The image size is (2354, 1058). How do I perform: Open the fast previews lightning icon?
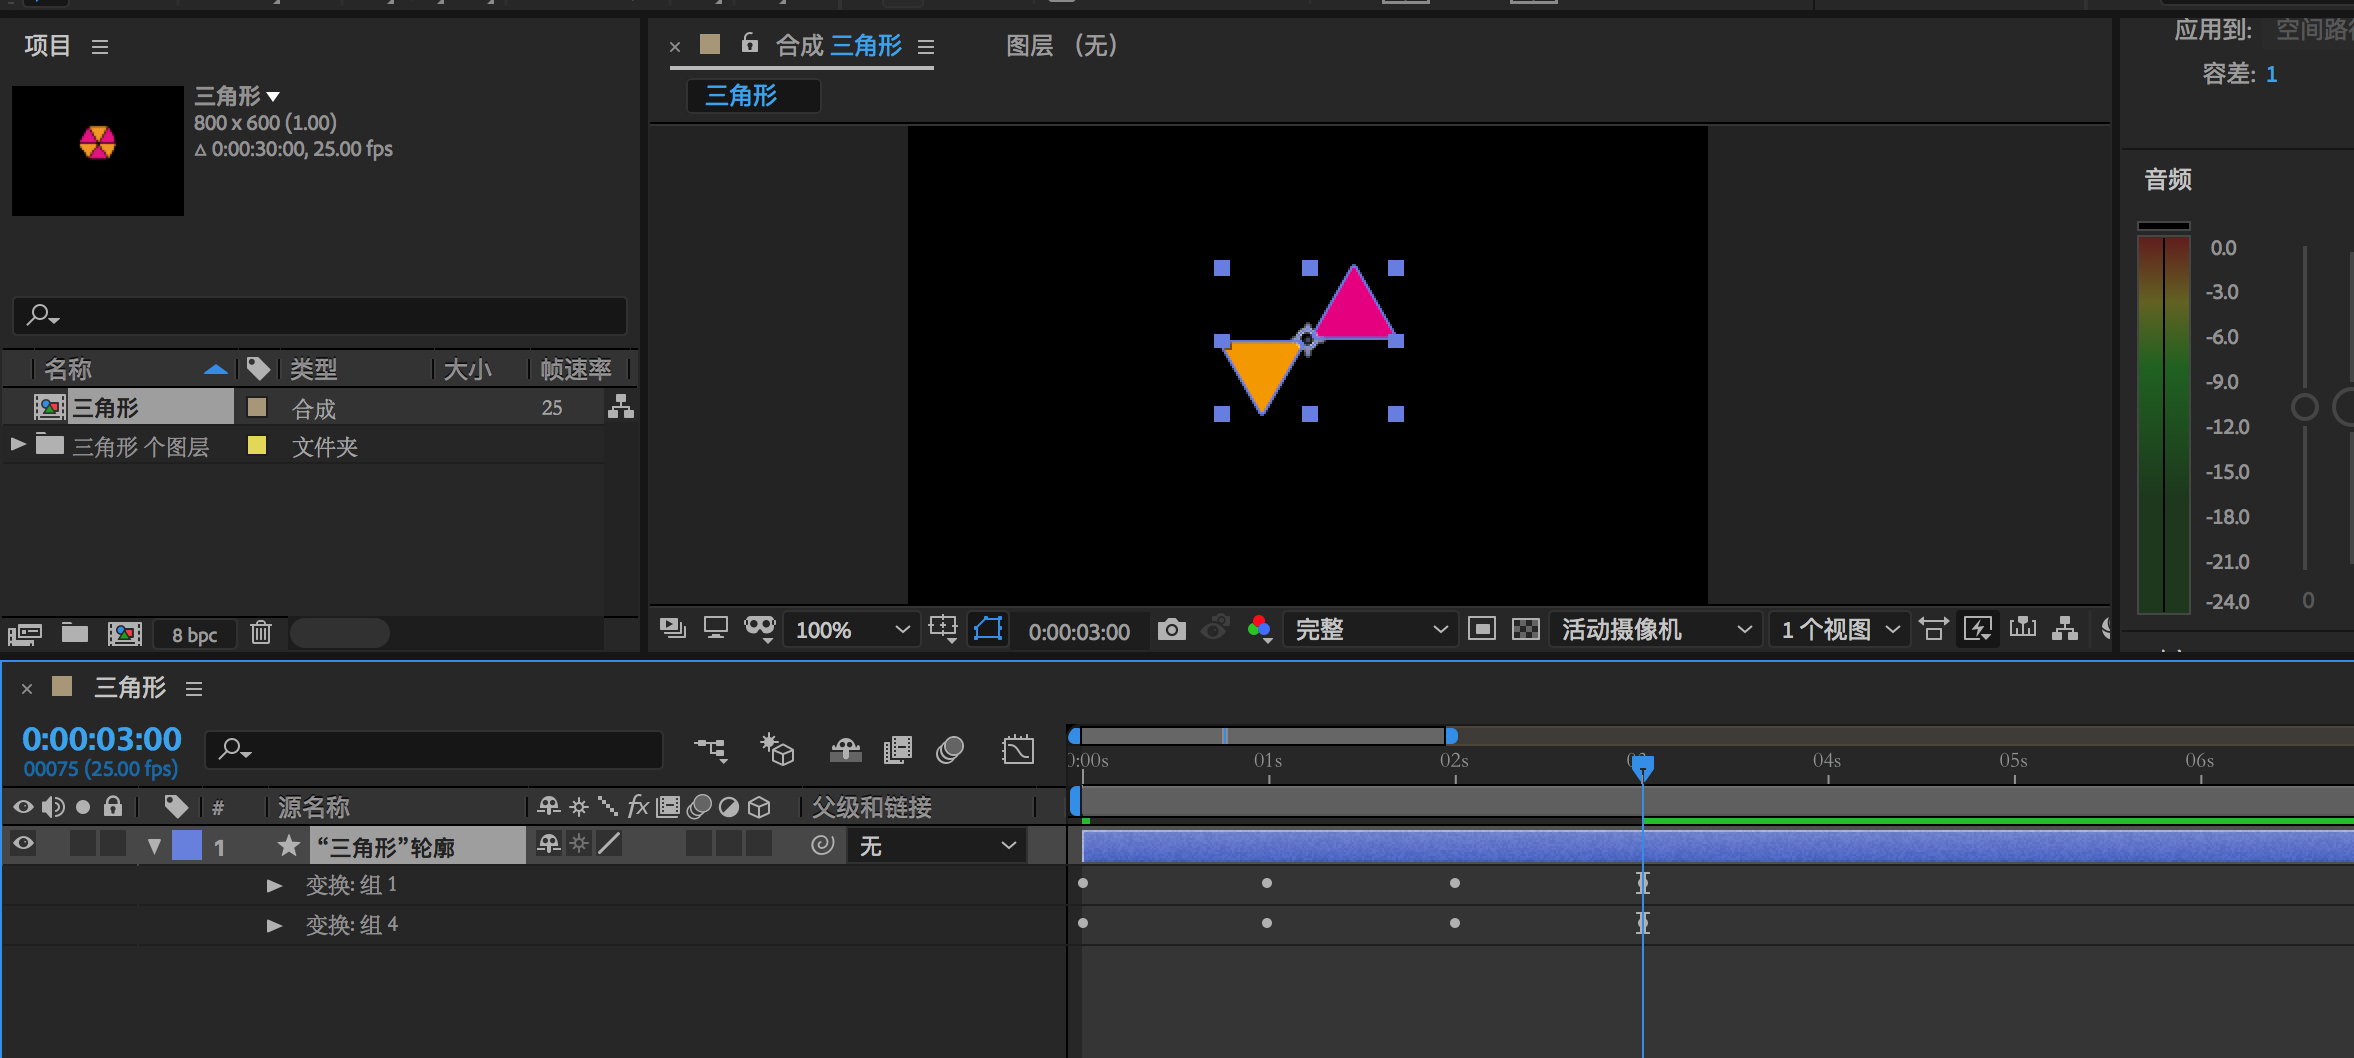[x=1978, y=629]
